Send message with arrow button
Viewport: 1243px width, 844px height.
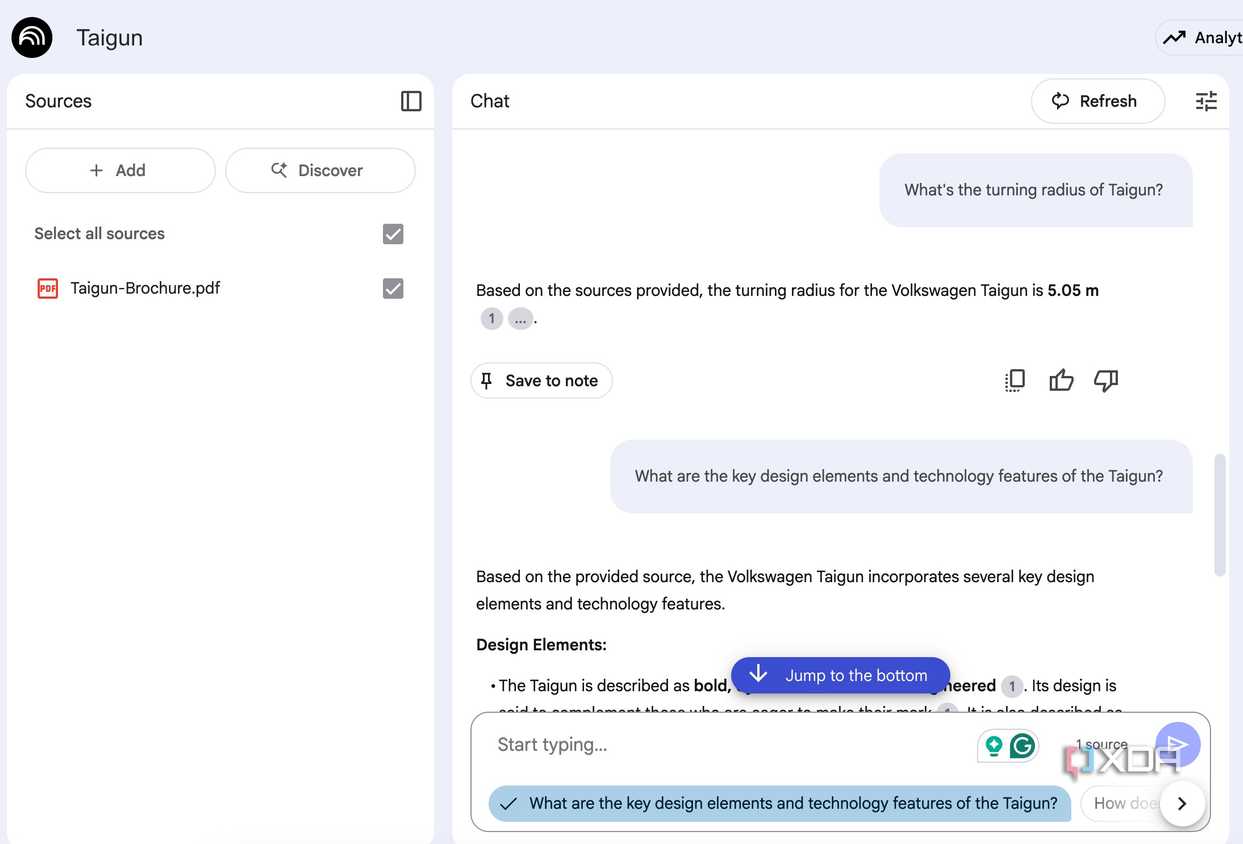tap(1177, 745)
